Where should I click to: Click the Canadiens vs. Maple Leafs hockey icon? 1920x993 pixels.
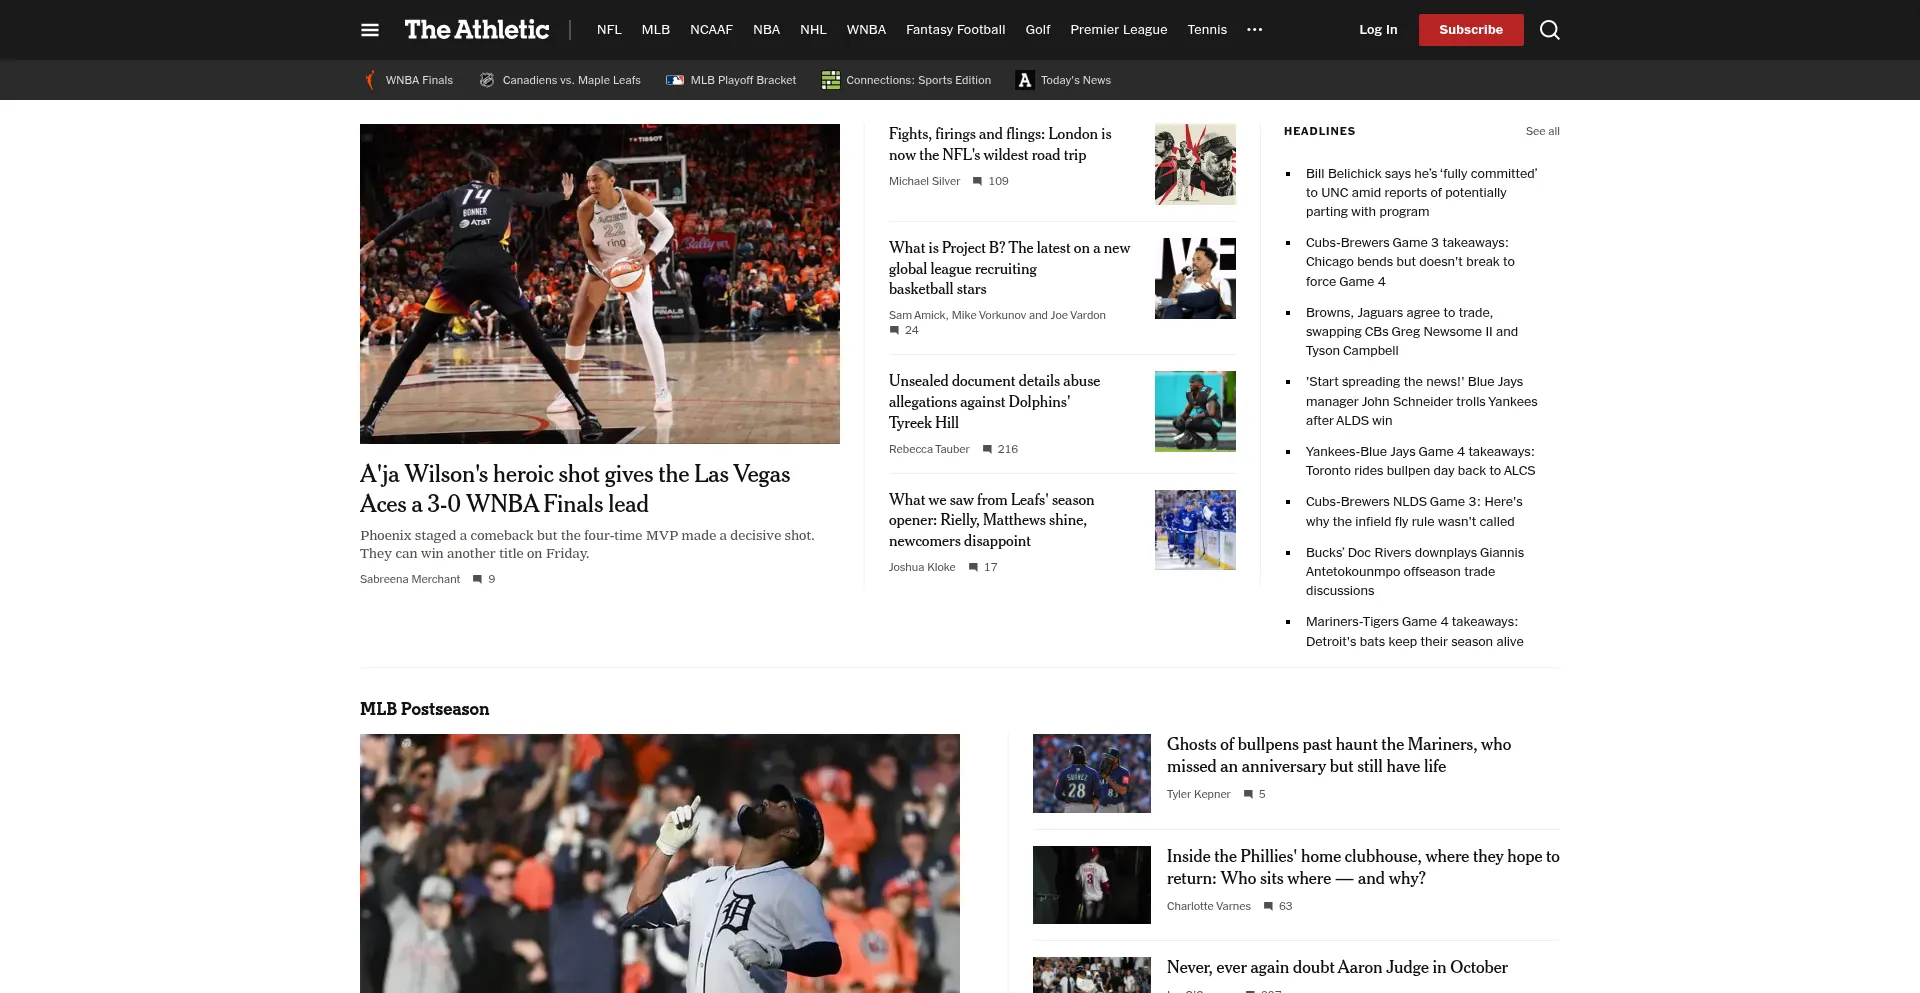click(x=487, y=80)
